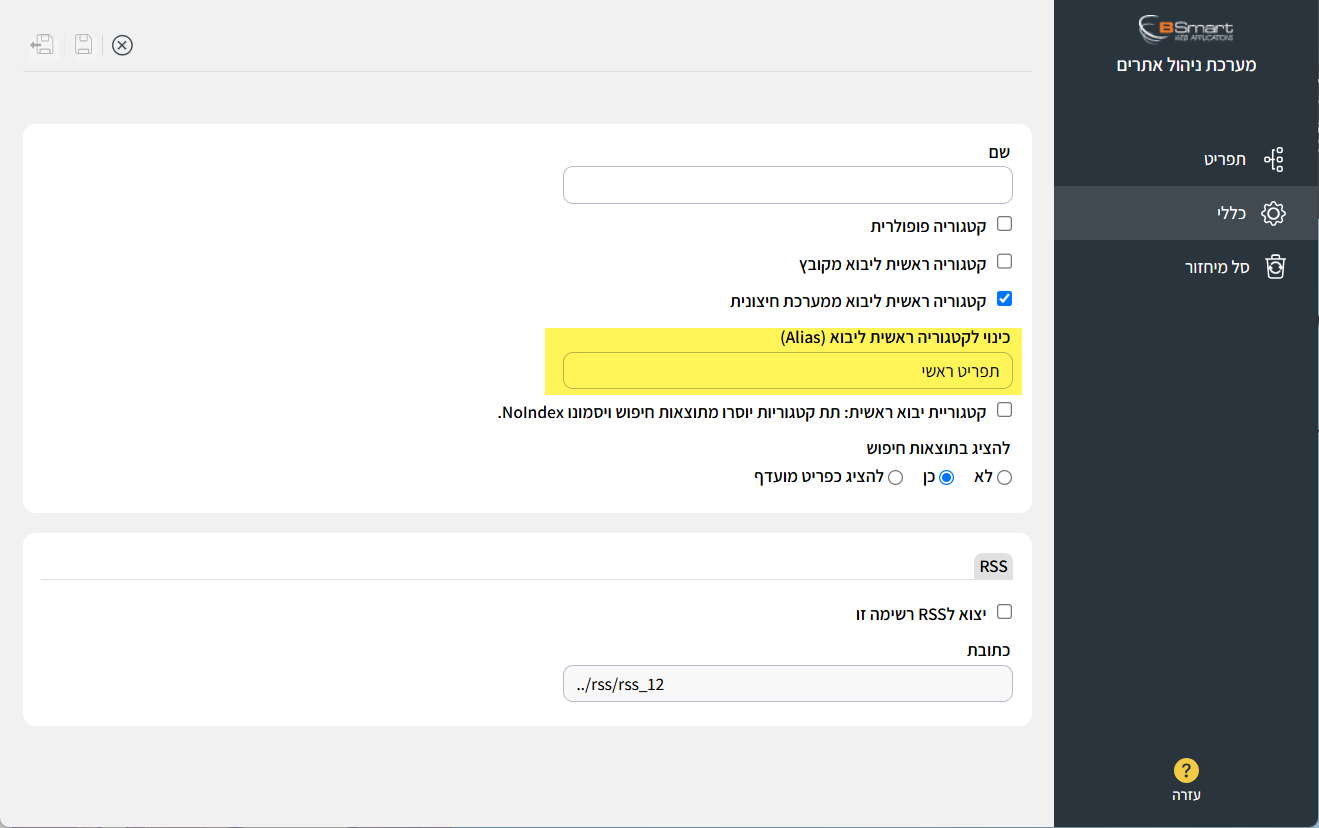
Task: Enable the קטגוריה פופולרית checkbox
Action: [x=1005, y=224]
